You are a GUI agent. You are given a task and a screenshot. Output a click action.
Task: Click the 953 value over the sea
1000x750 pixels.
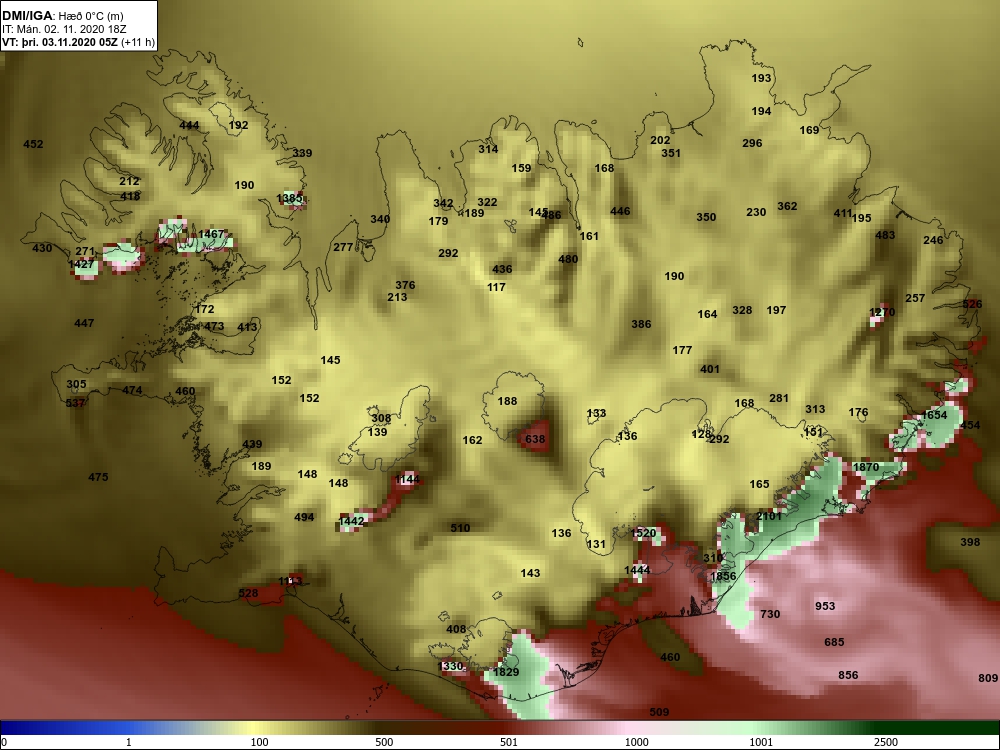coord(825,606)
